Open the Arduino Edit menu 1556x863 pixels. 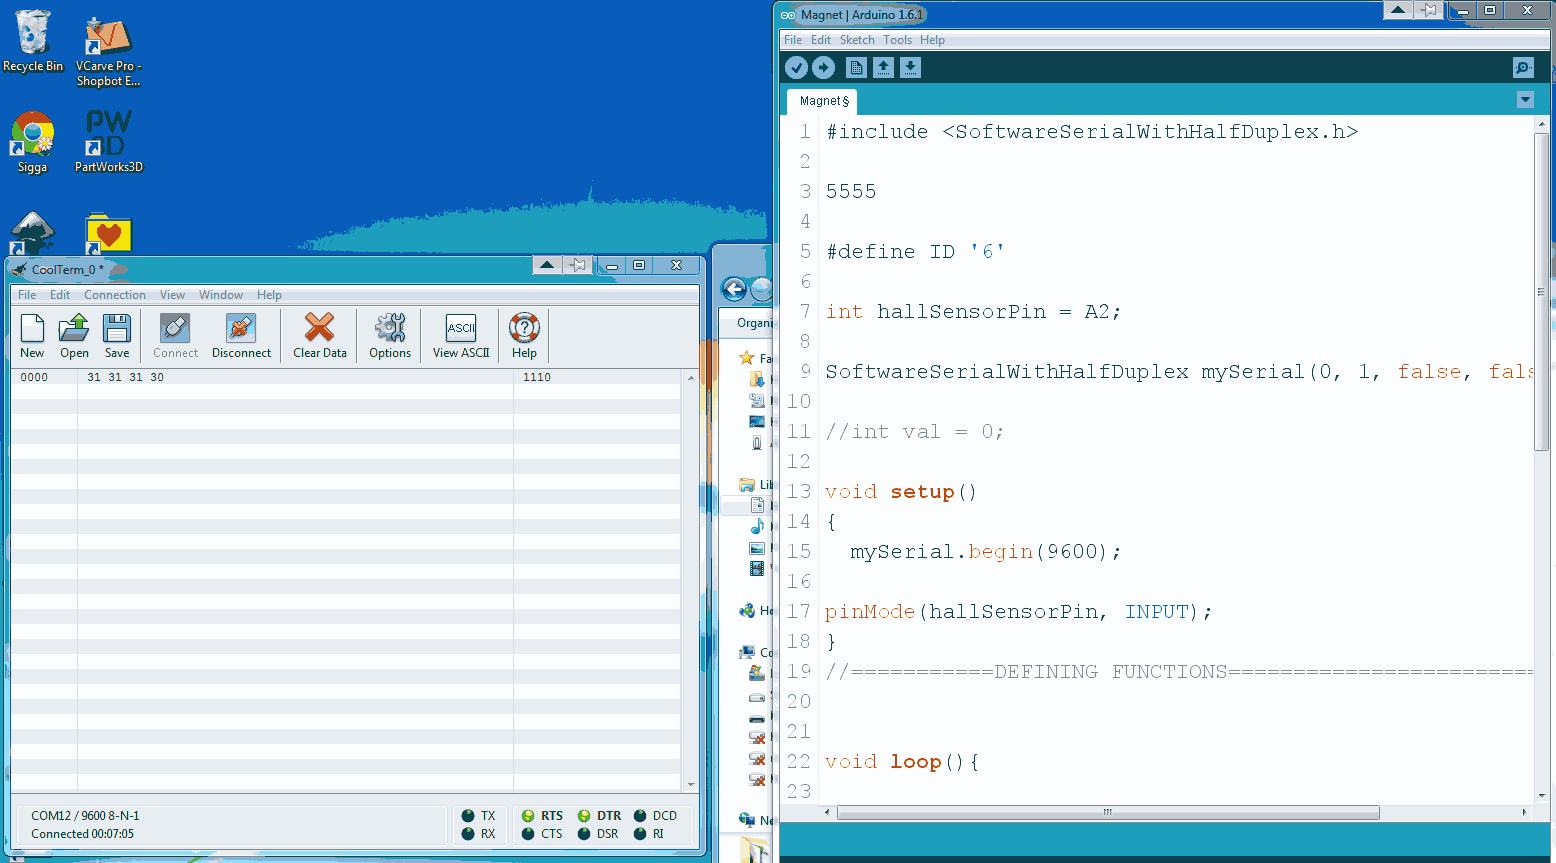point(821,40)
